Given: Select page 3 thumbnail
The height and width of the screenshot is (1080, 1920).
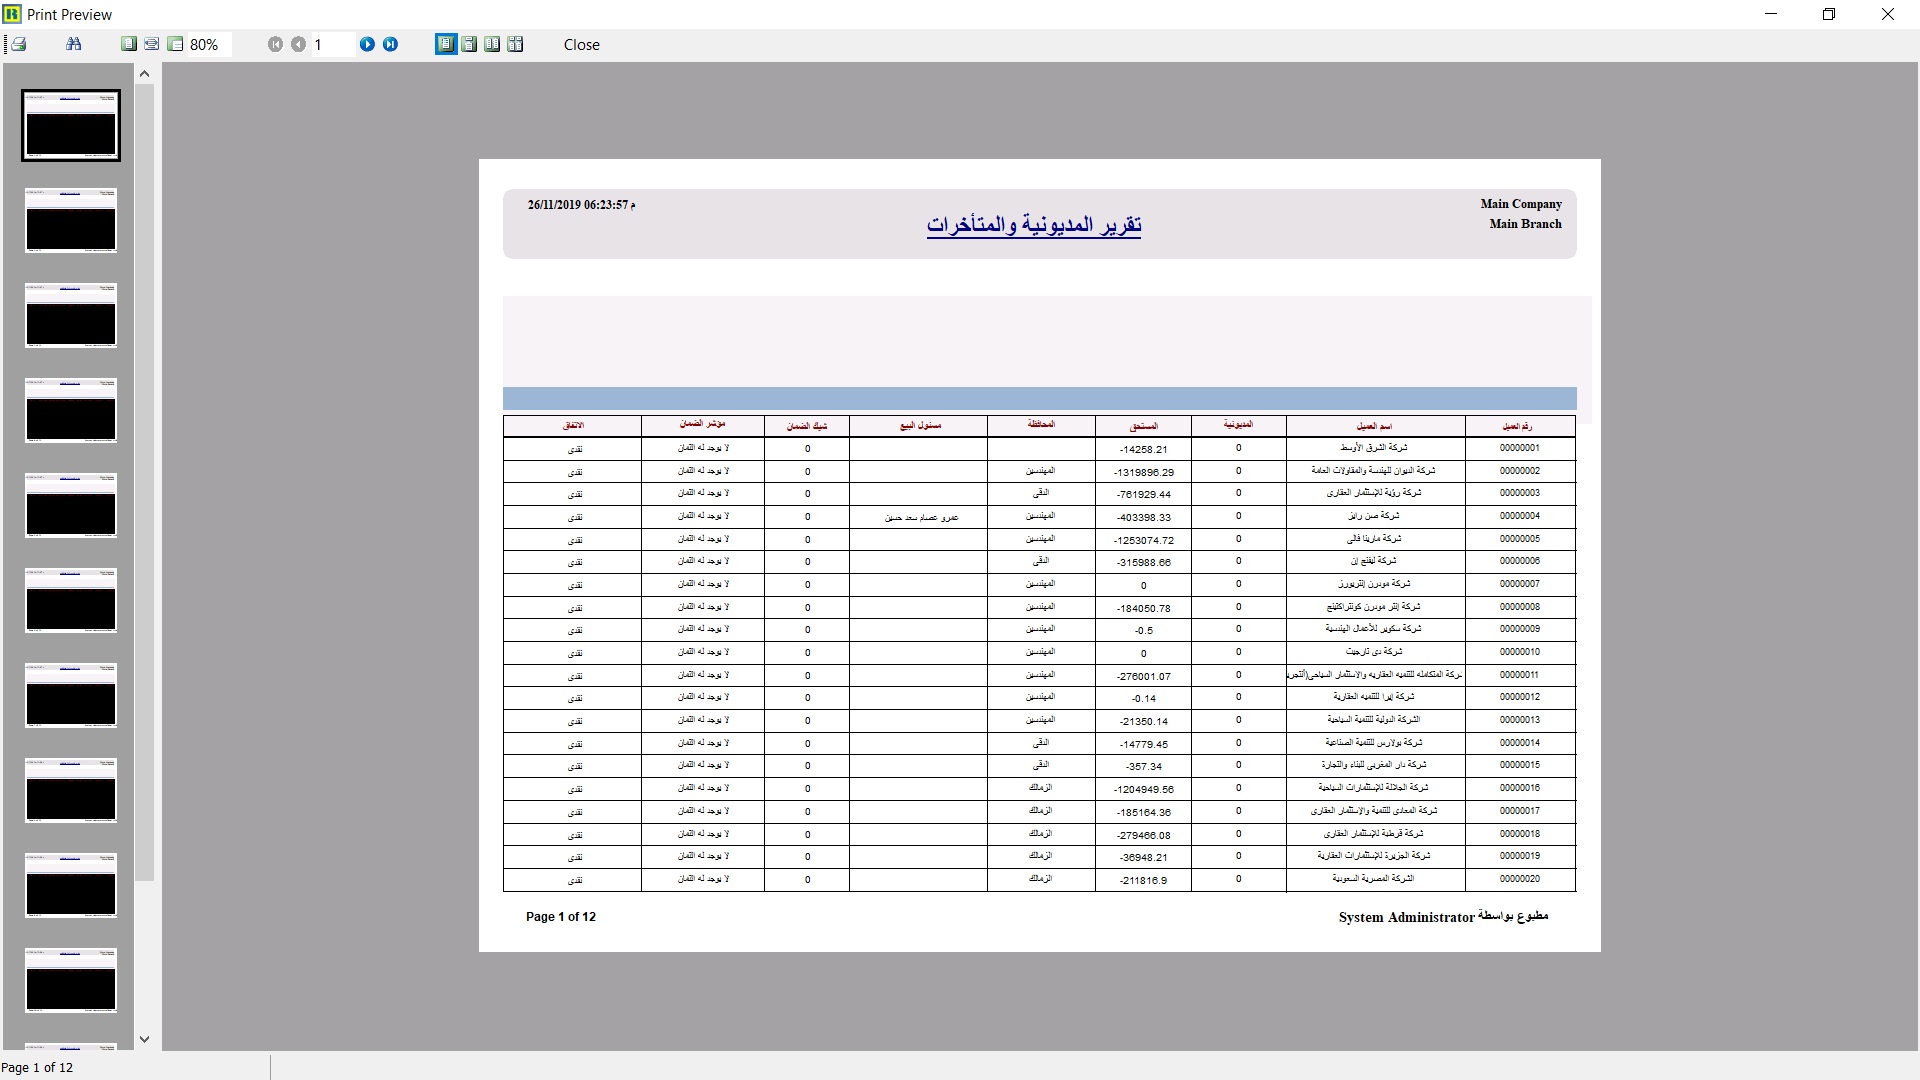Looking at the screenshot, I should click(71, 315).
